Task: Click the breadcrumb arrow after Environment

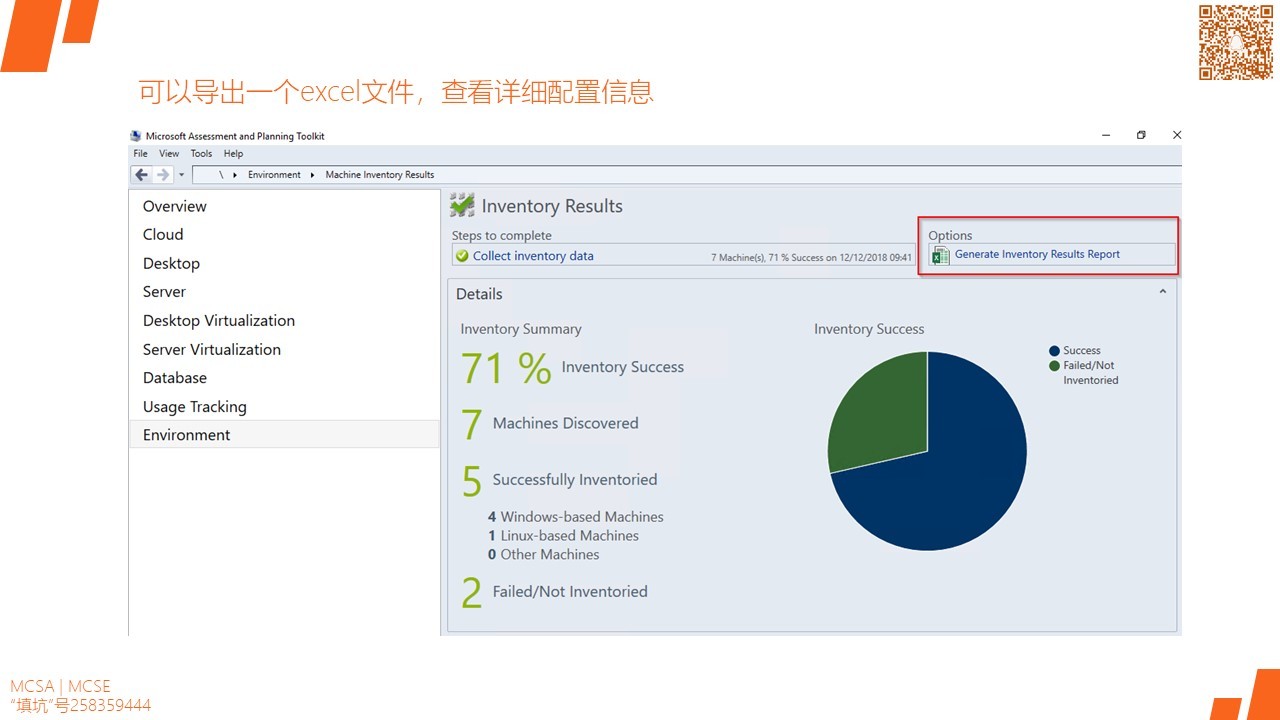Action: 313,175
